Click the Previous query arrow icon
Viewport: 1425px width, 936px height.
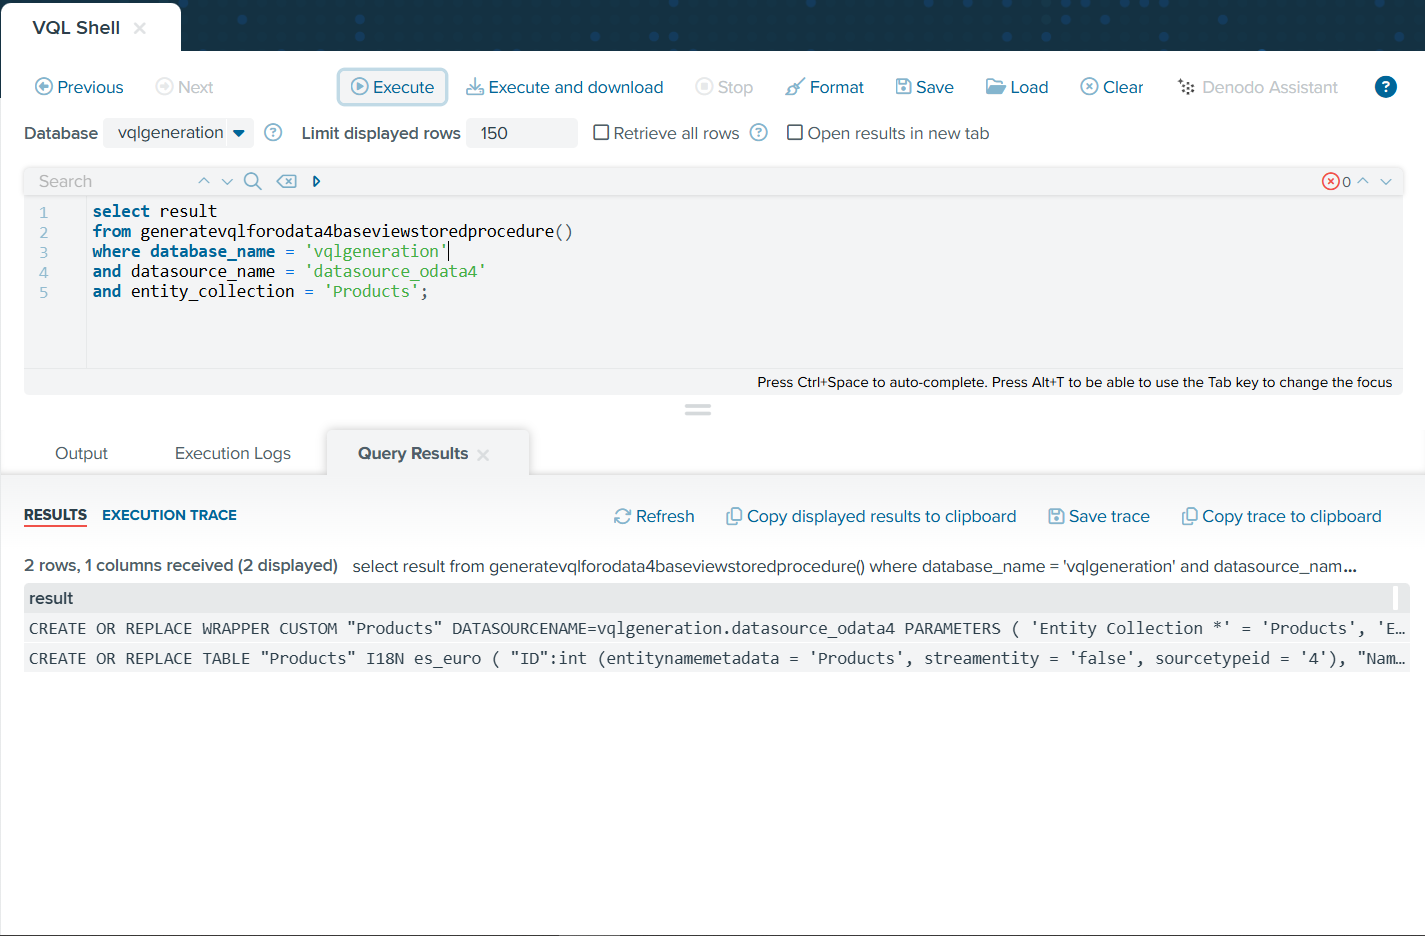(44, 87)
